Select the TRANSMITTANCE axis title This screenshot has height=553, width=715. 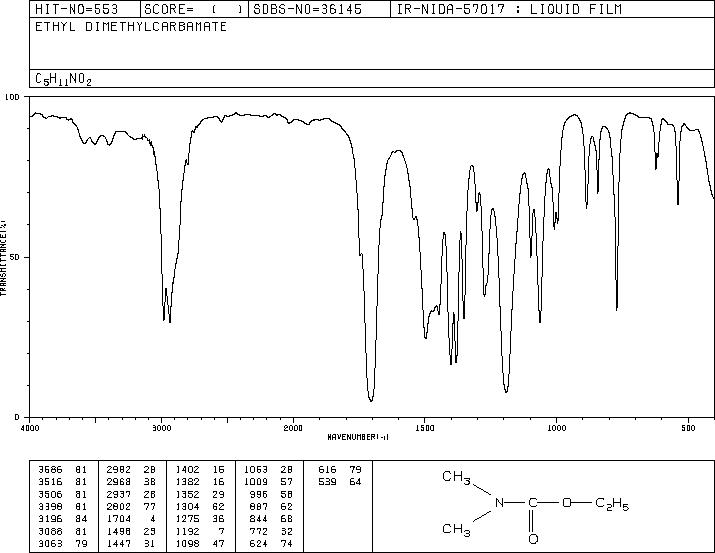[3, 258]
